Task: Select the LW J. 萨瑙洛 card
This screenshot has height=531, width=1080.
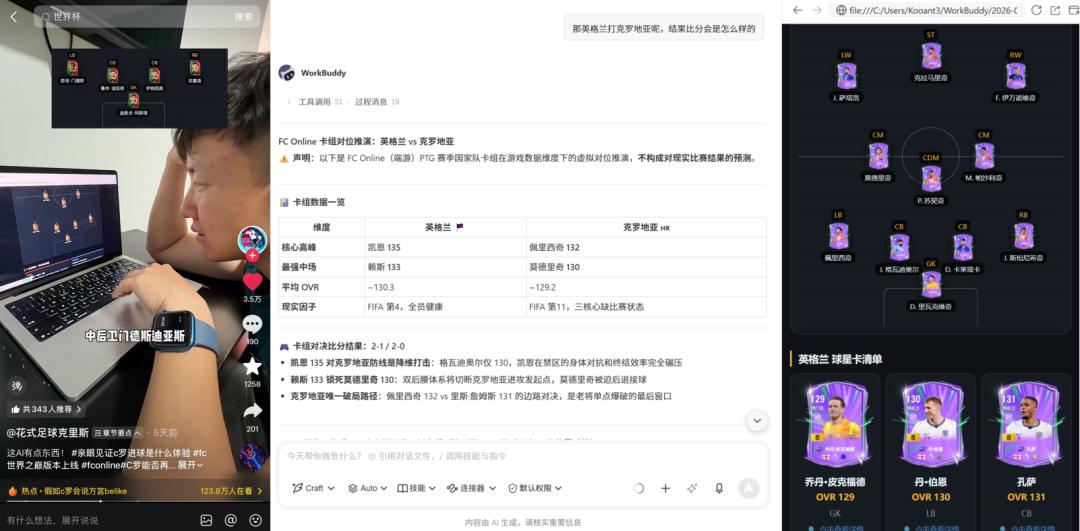Action: click(x=846, y=76)
